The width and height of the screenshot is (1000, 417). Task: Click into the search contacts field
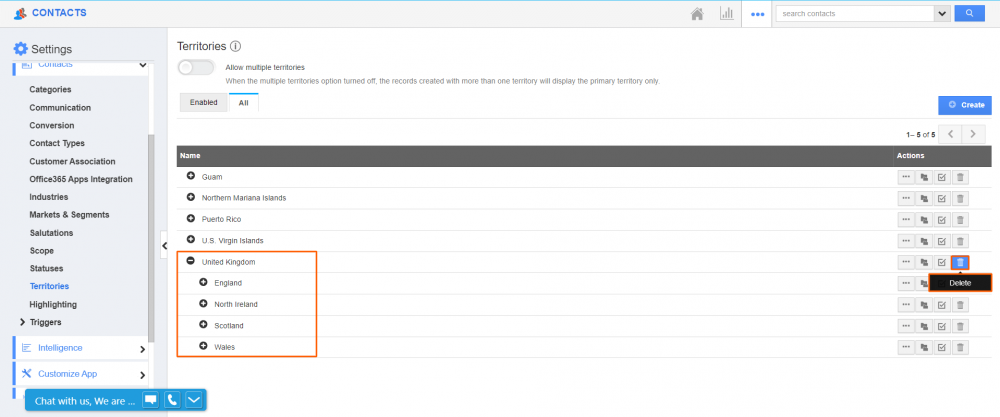pos(854,14)
